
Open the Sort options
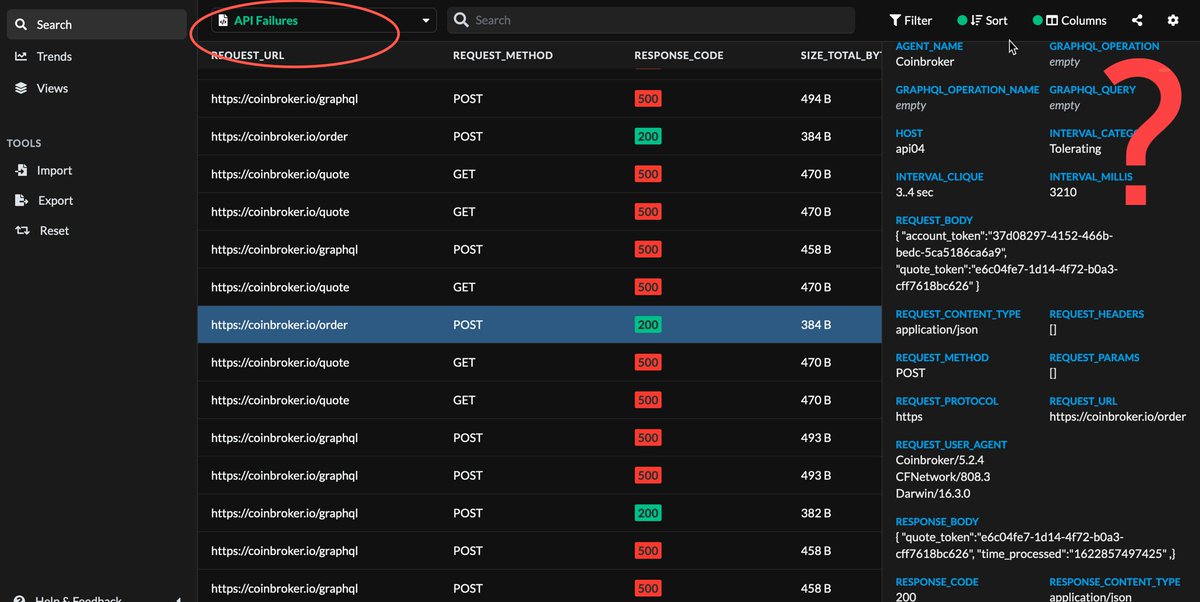(x=983, y=20)
